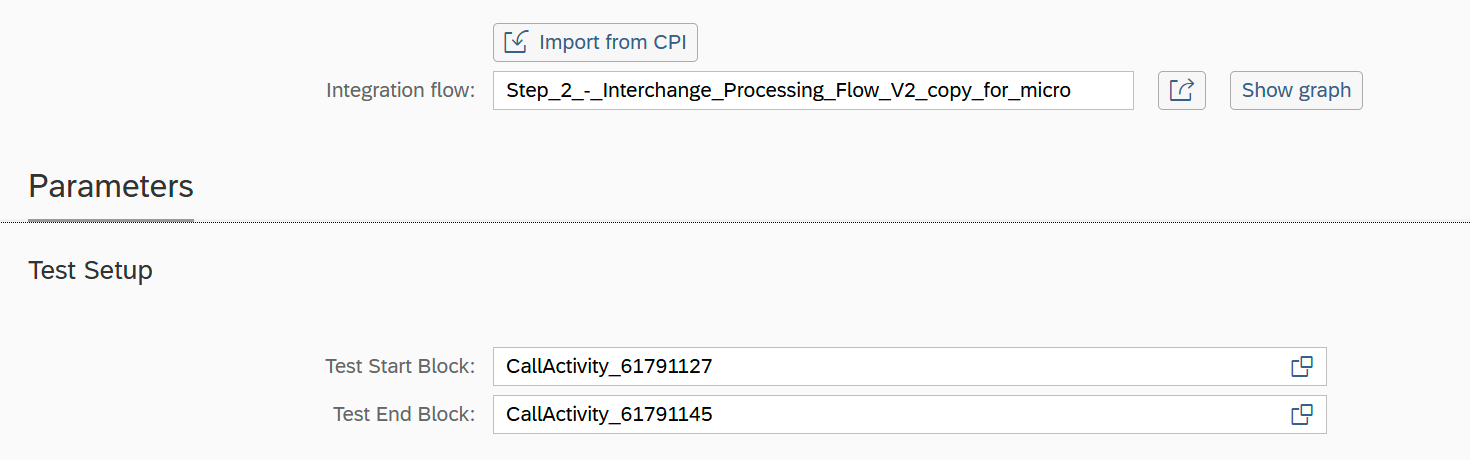The image size is (1470, 460).
Task: Click the 'Test End Block:' label
Action: [x=403, y=414]
